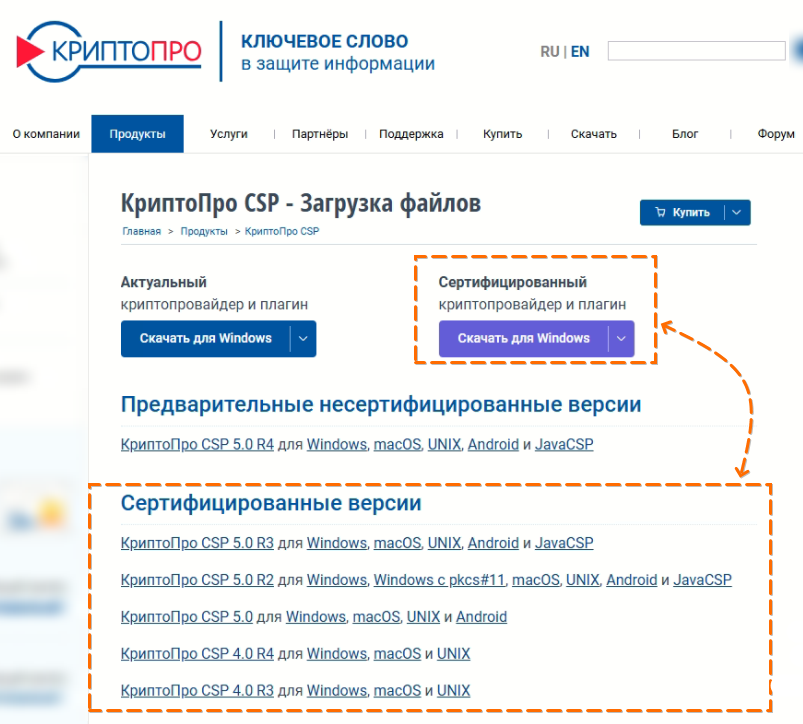Click the slogan text Ключевое слово
Image resolution: width=803 pixels, height=724 pixels.
coord(325,41)
